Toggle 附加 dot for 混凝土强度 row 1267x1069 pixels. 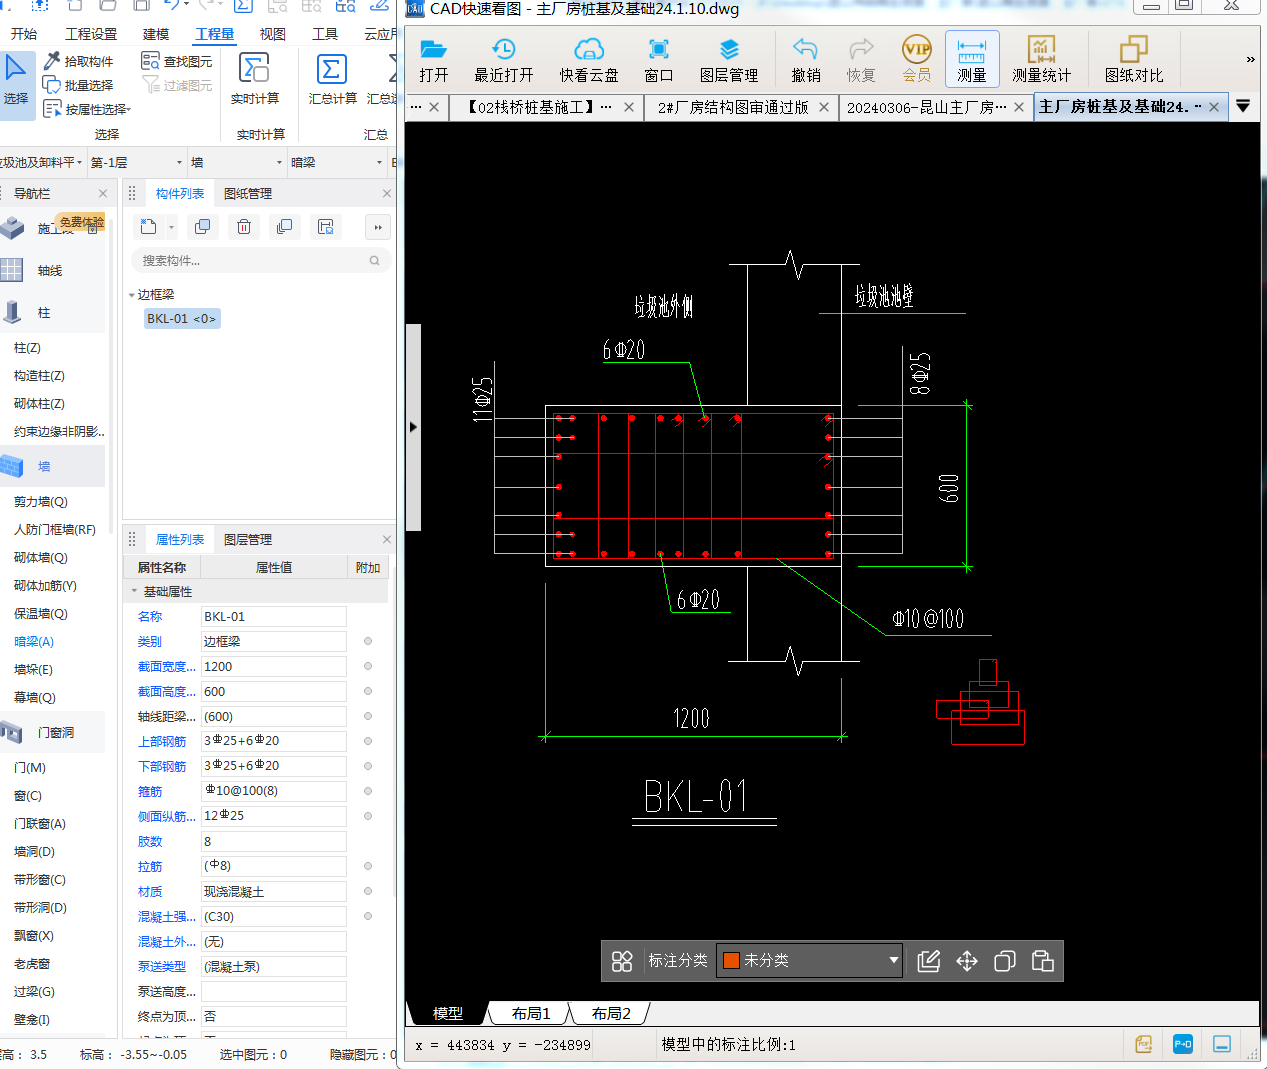coord(368,916)
